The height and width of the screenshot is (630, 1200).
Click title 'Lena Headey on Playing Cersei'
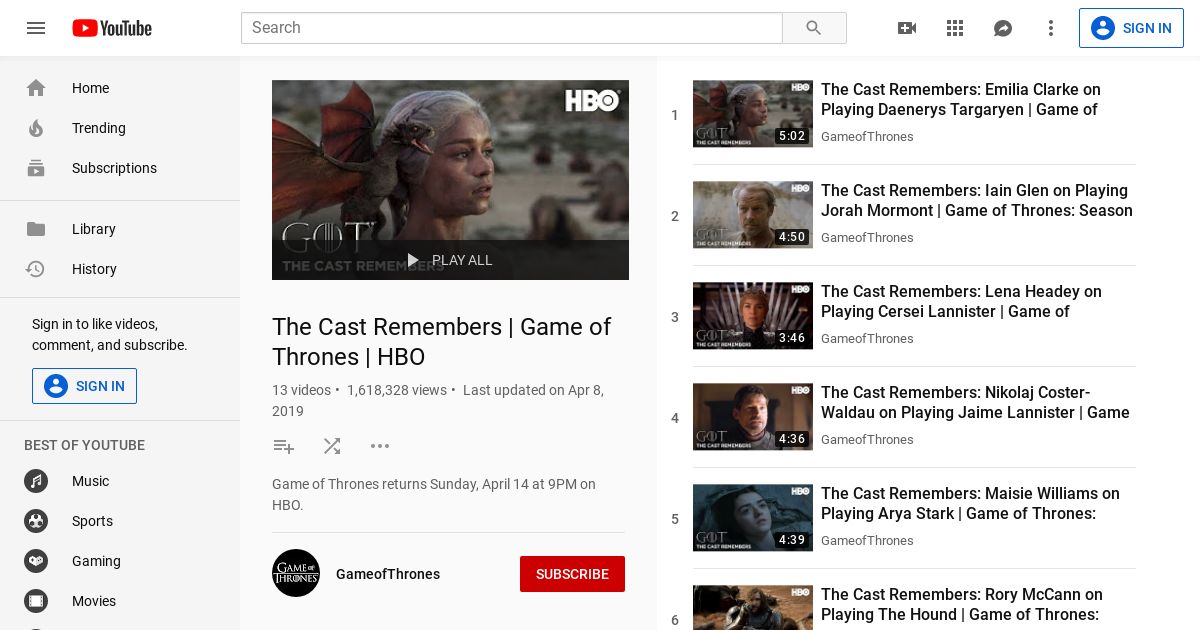coord(961,302)
